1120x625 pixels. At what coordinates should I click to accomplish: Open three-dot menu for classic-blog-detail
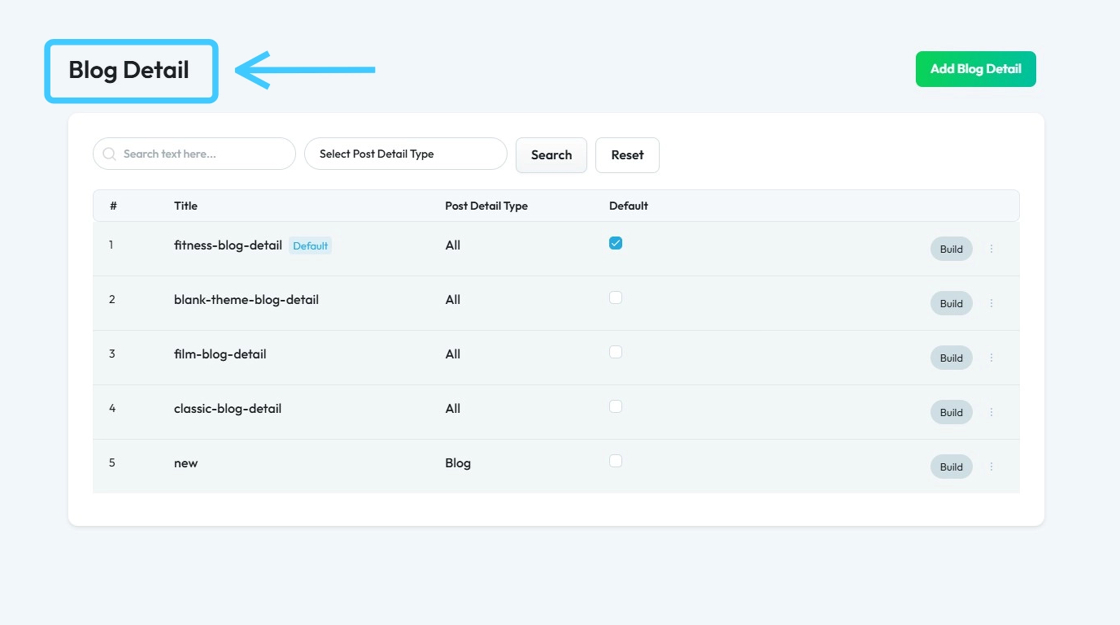[991, 411]
